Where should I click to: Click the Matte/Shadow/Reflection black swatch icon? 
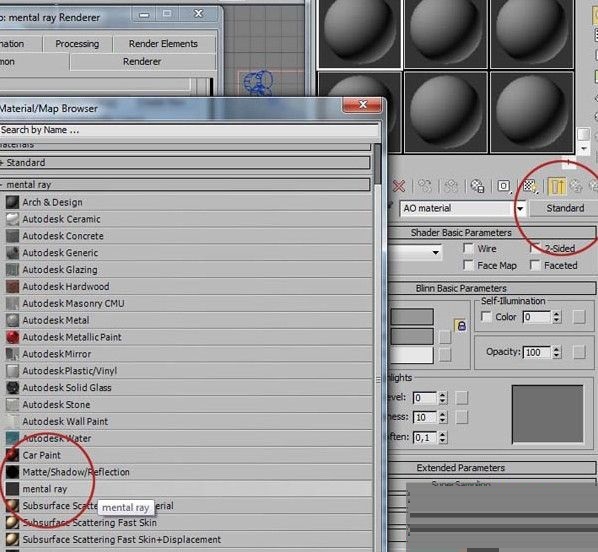[x=12, y=472]
